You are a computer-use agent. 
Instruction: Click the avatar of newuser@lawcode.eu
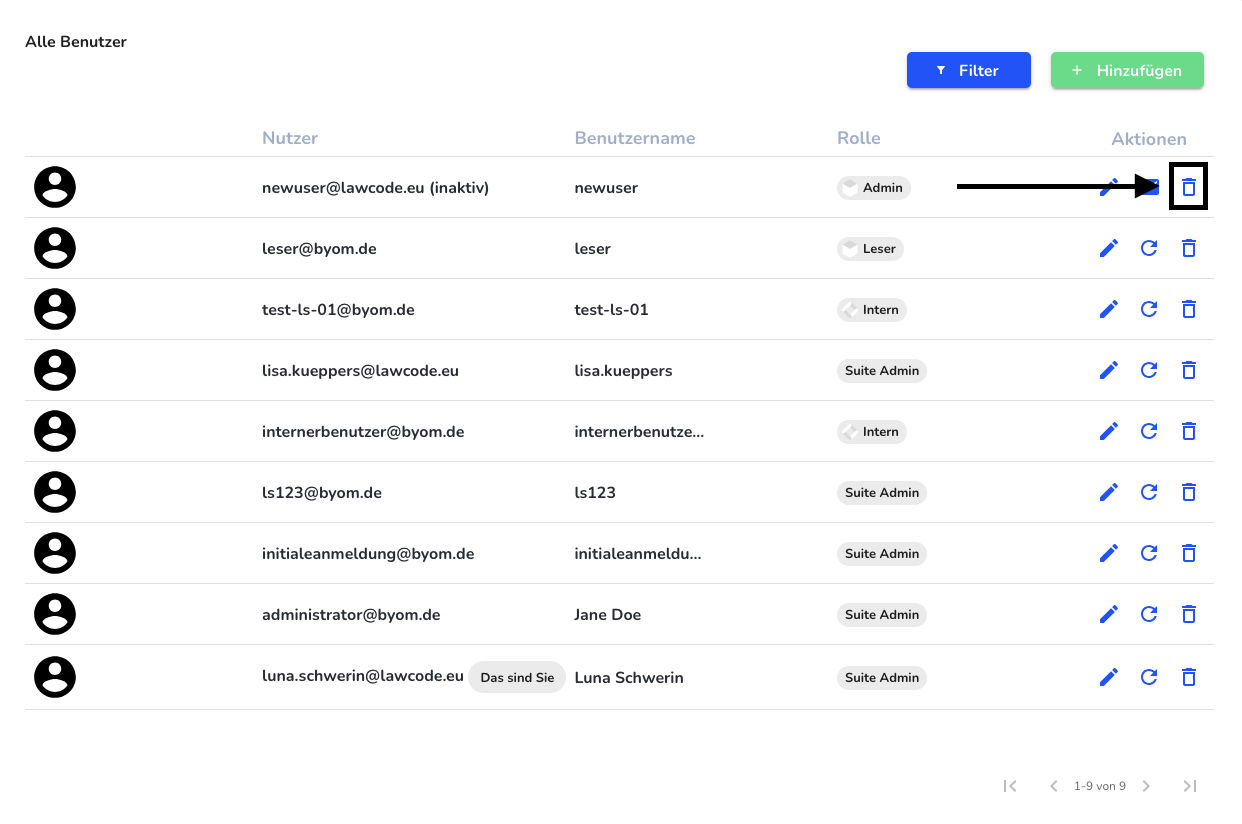(55, 187)
